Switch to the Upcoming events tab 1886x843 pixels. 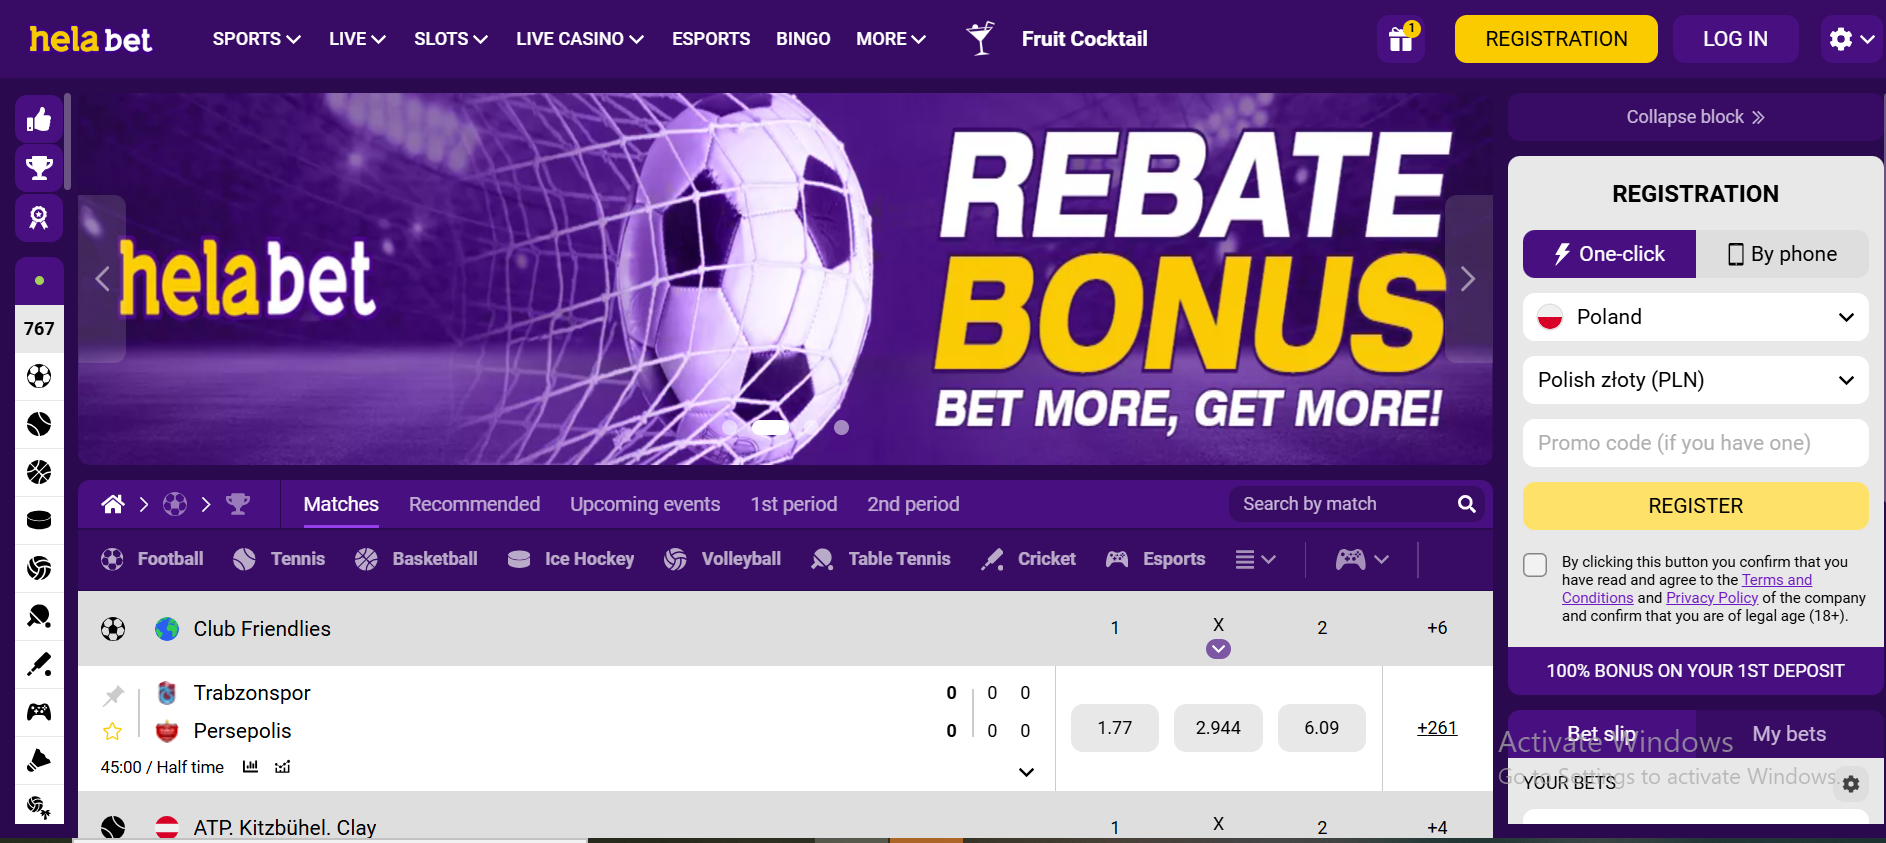645,504
